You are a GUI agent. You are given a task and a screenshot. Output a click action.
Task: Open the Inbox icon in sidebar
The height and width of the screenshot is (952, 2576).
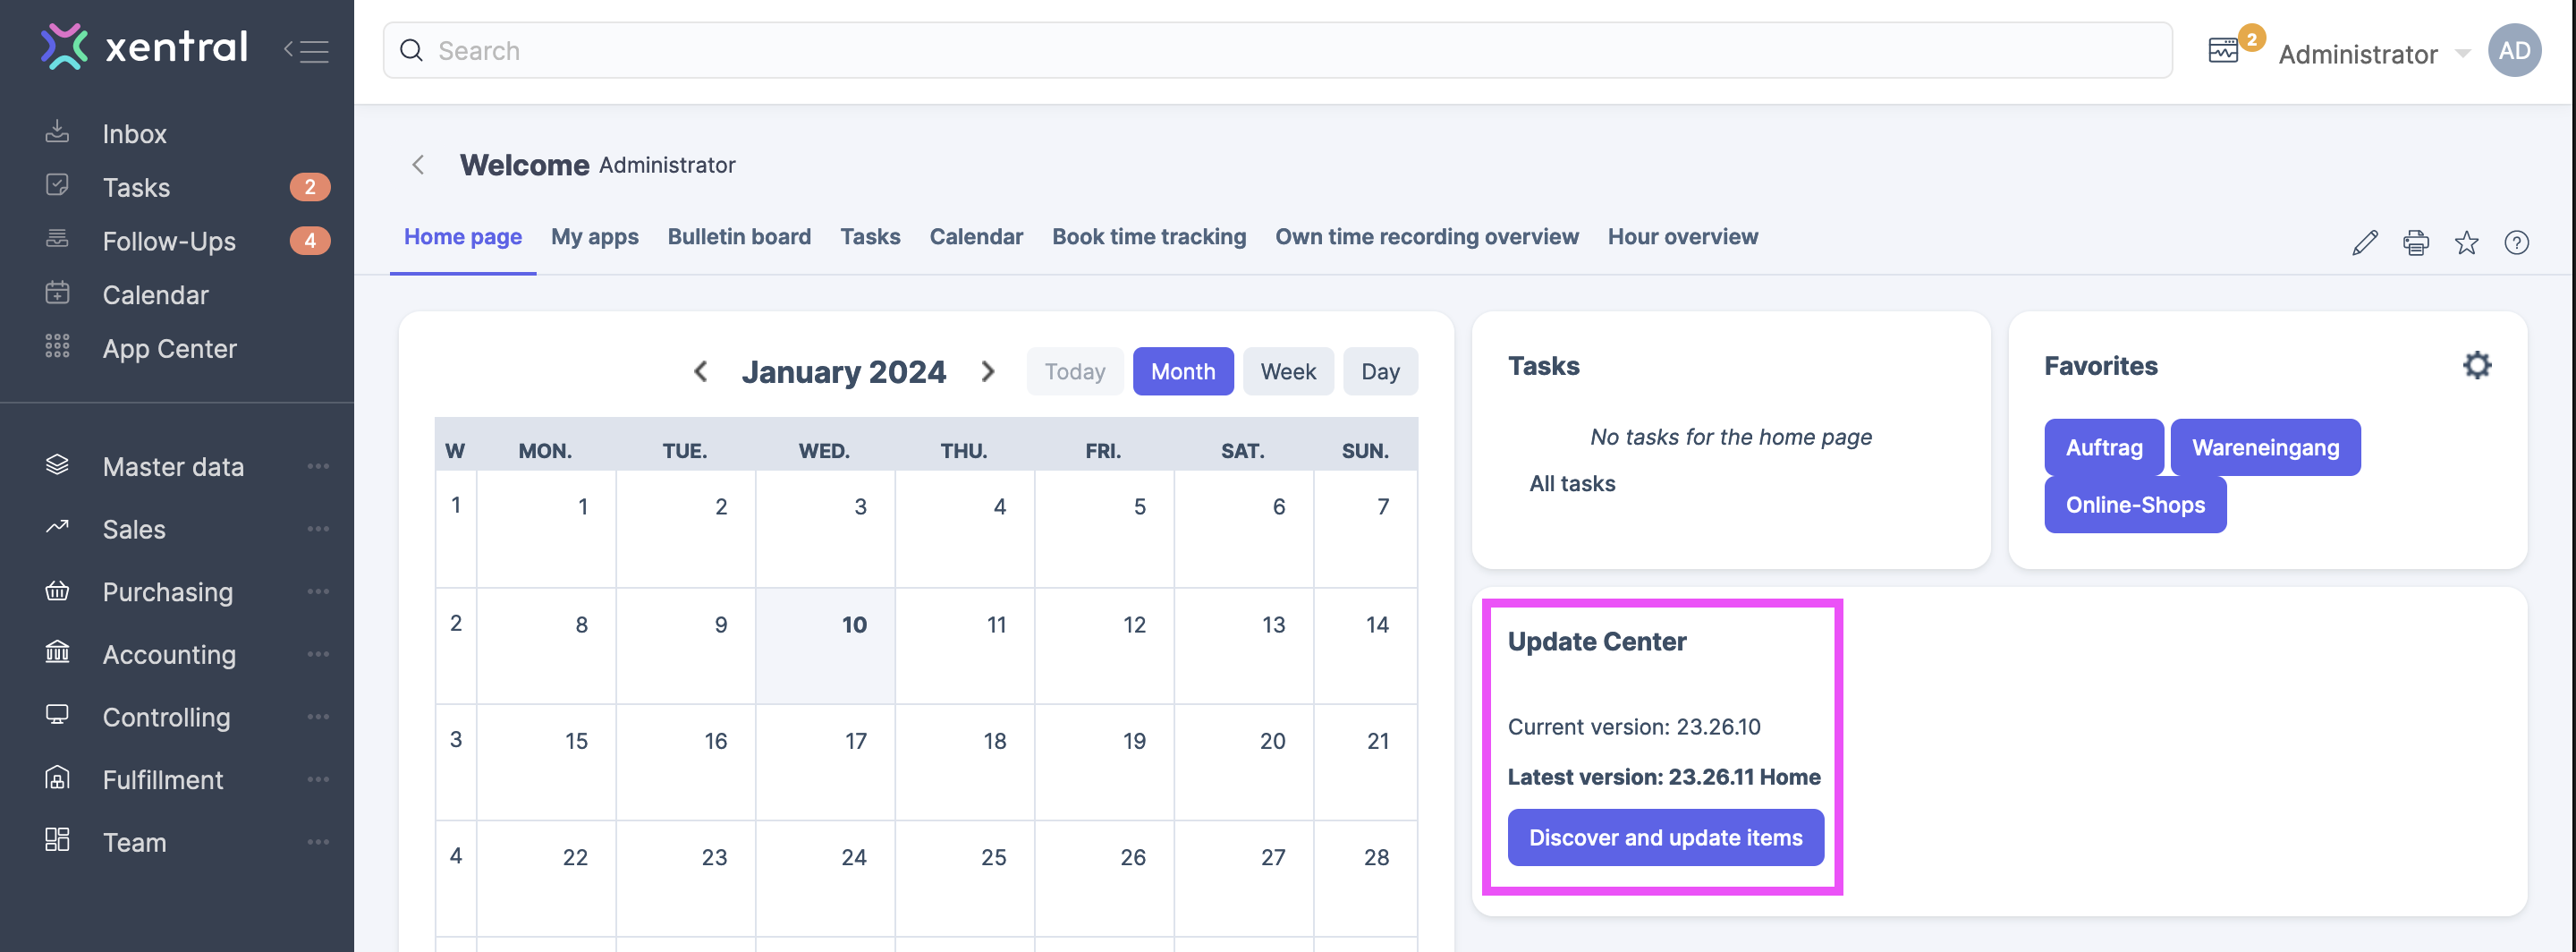click(57, 132)
